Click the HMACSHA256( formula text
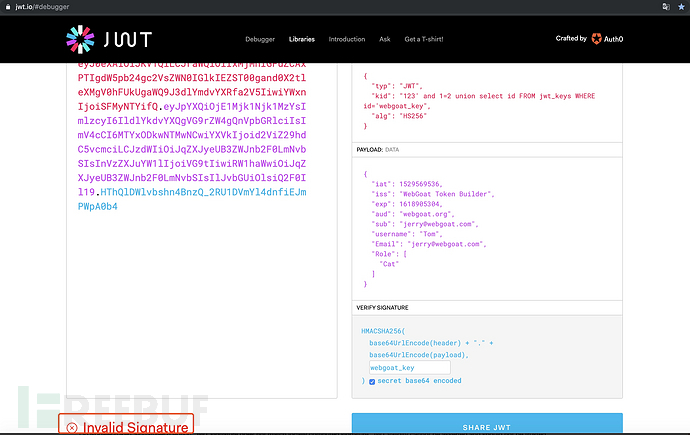This screenshot has width=690, height=435. pos(383,331)
